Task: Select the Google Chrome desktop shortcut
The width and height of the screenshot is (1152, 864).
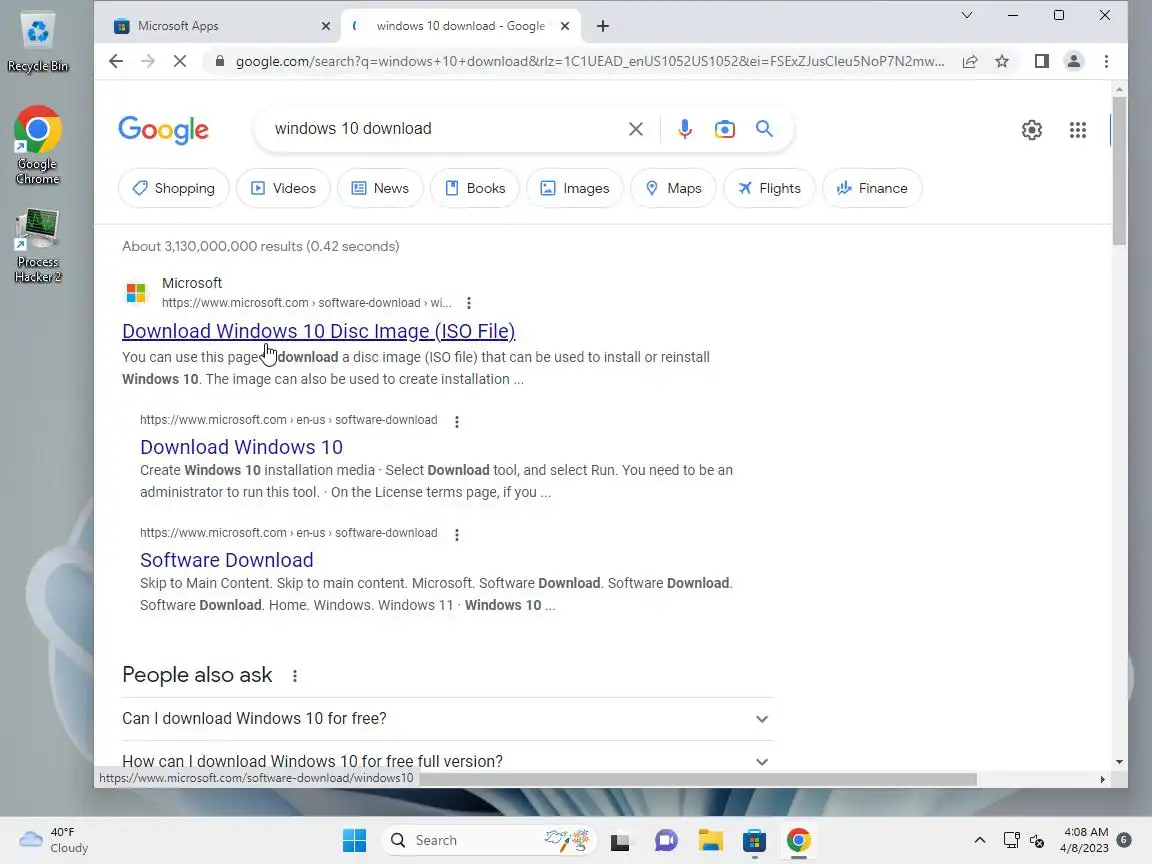Action: coord(37,145)
